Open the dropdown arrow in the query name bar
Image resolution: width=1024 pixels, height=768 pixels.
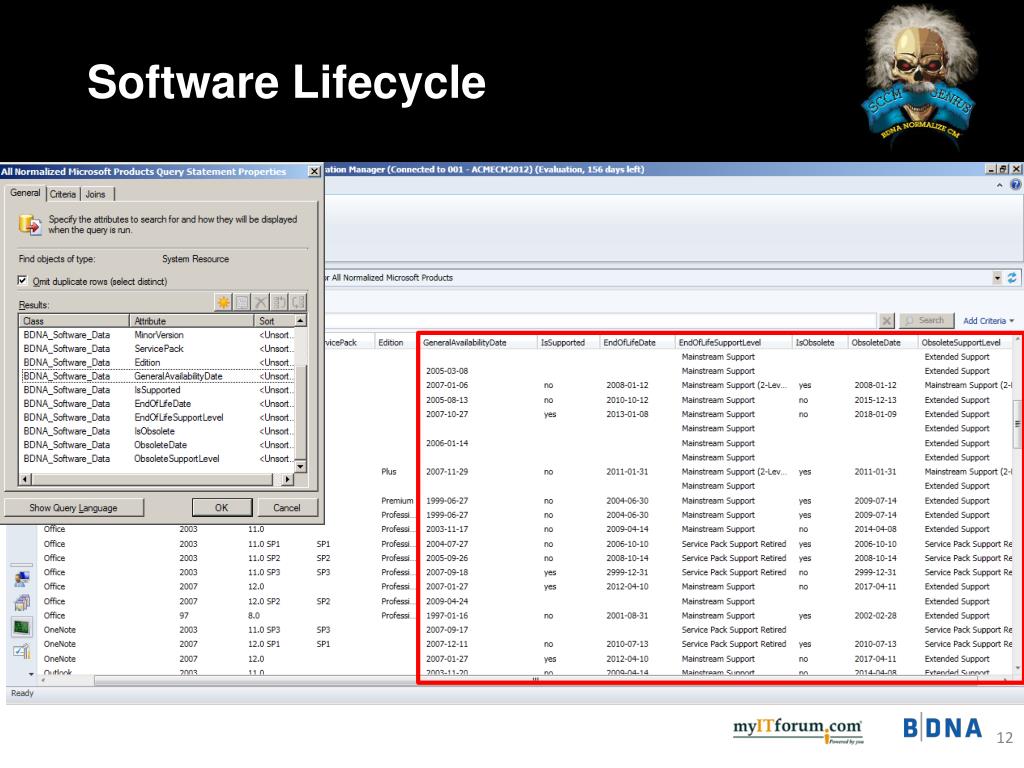point(997,278)
